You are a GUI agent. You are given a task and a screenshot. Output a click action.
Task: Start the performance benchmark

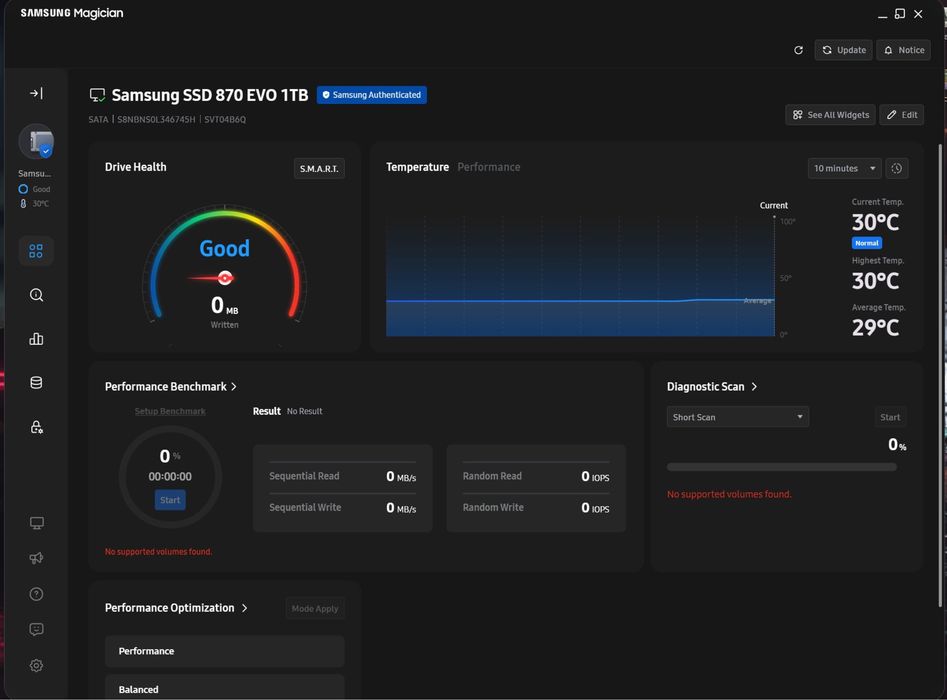[170, 500]
